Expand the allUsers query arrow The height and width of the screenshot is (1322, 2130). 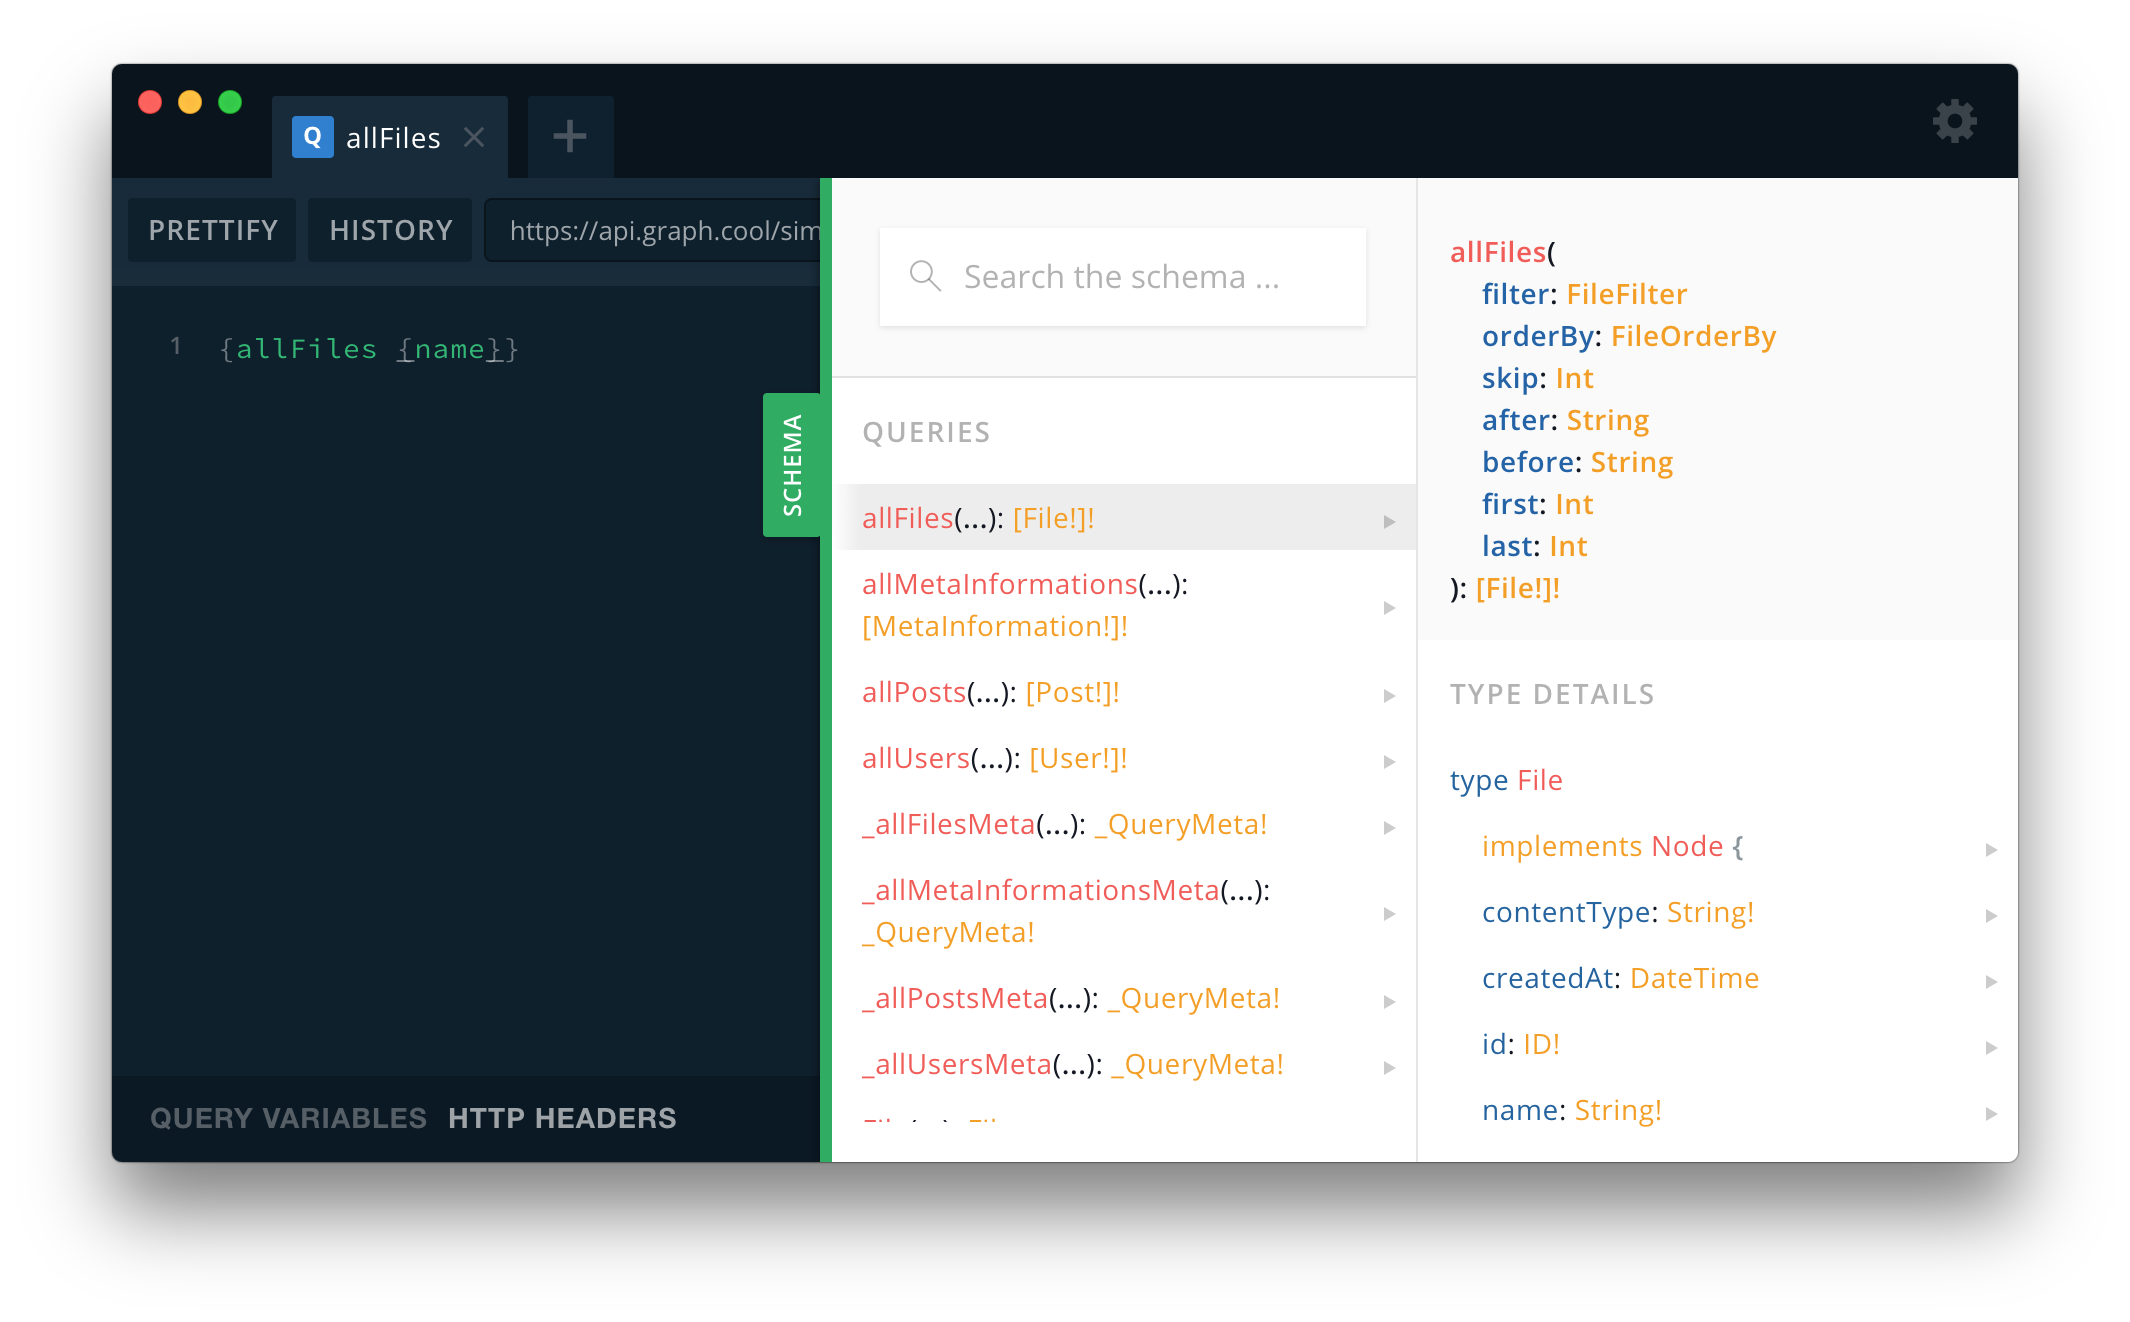click(1389, 761)
